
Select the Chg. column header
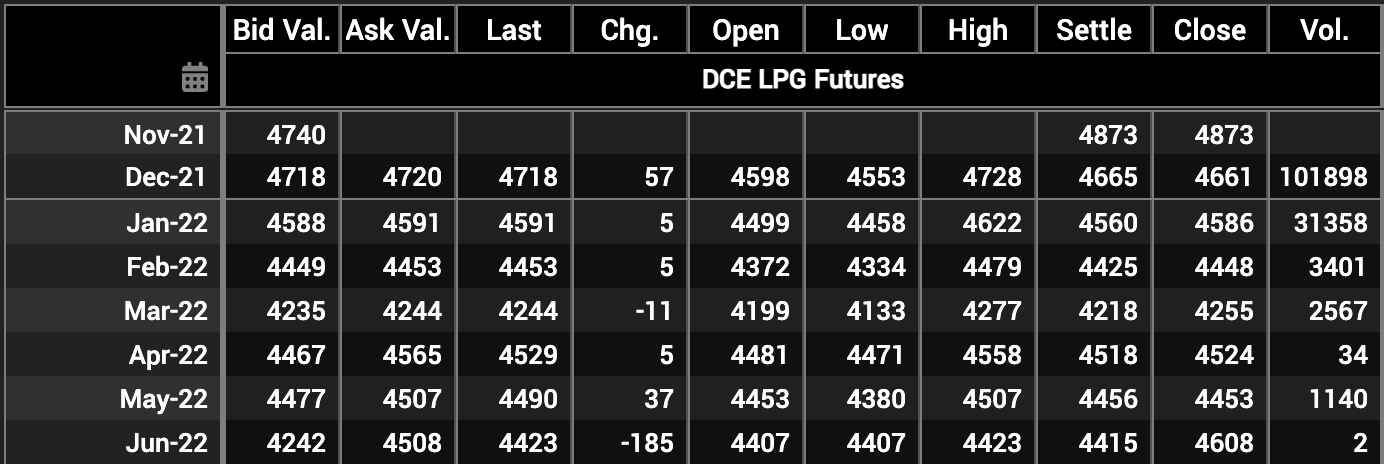coord(630,30)
